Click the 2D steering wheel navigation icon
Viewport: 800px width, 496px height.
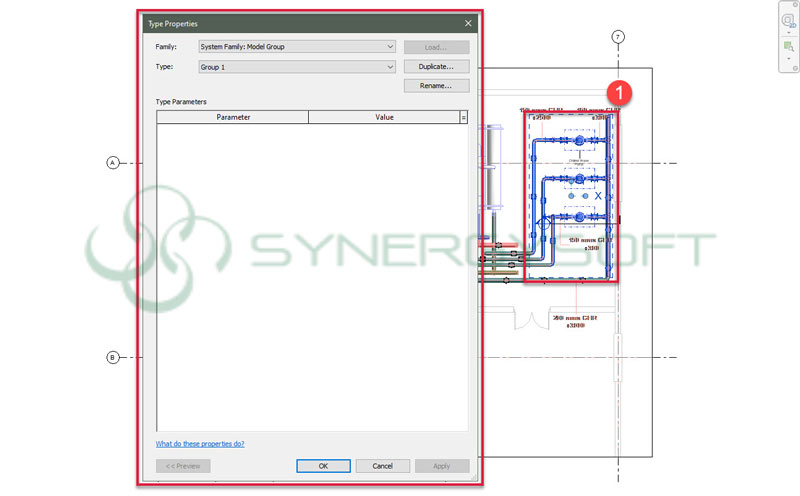[788, 18]
